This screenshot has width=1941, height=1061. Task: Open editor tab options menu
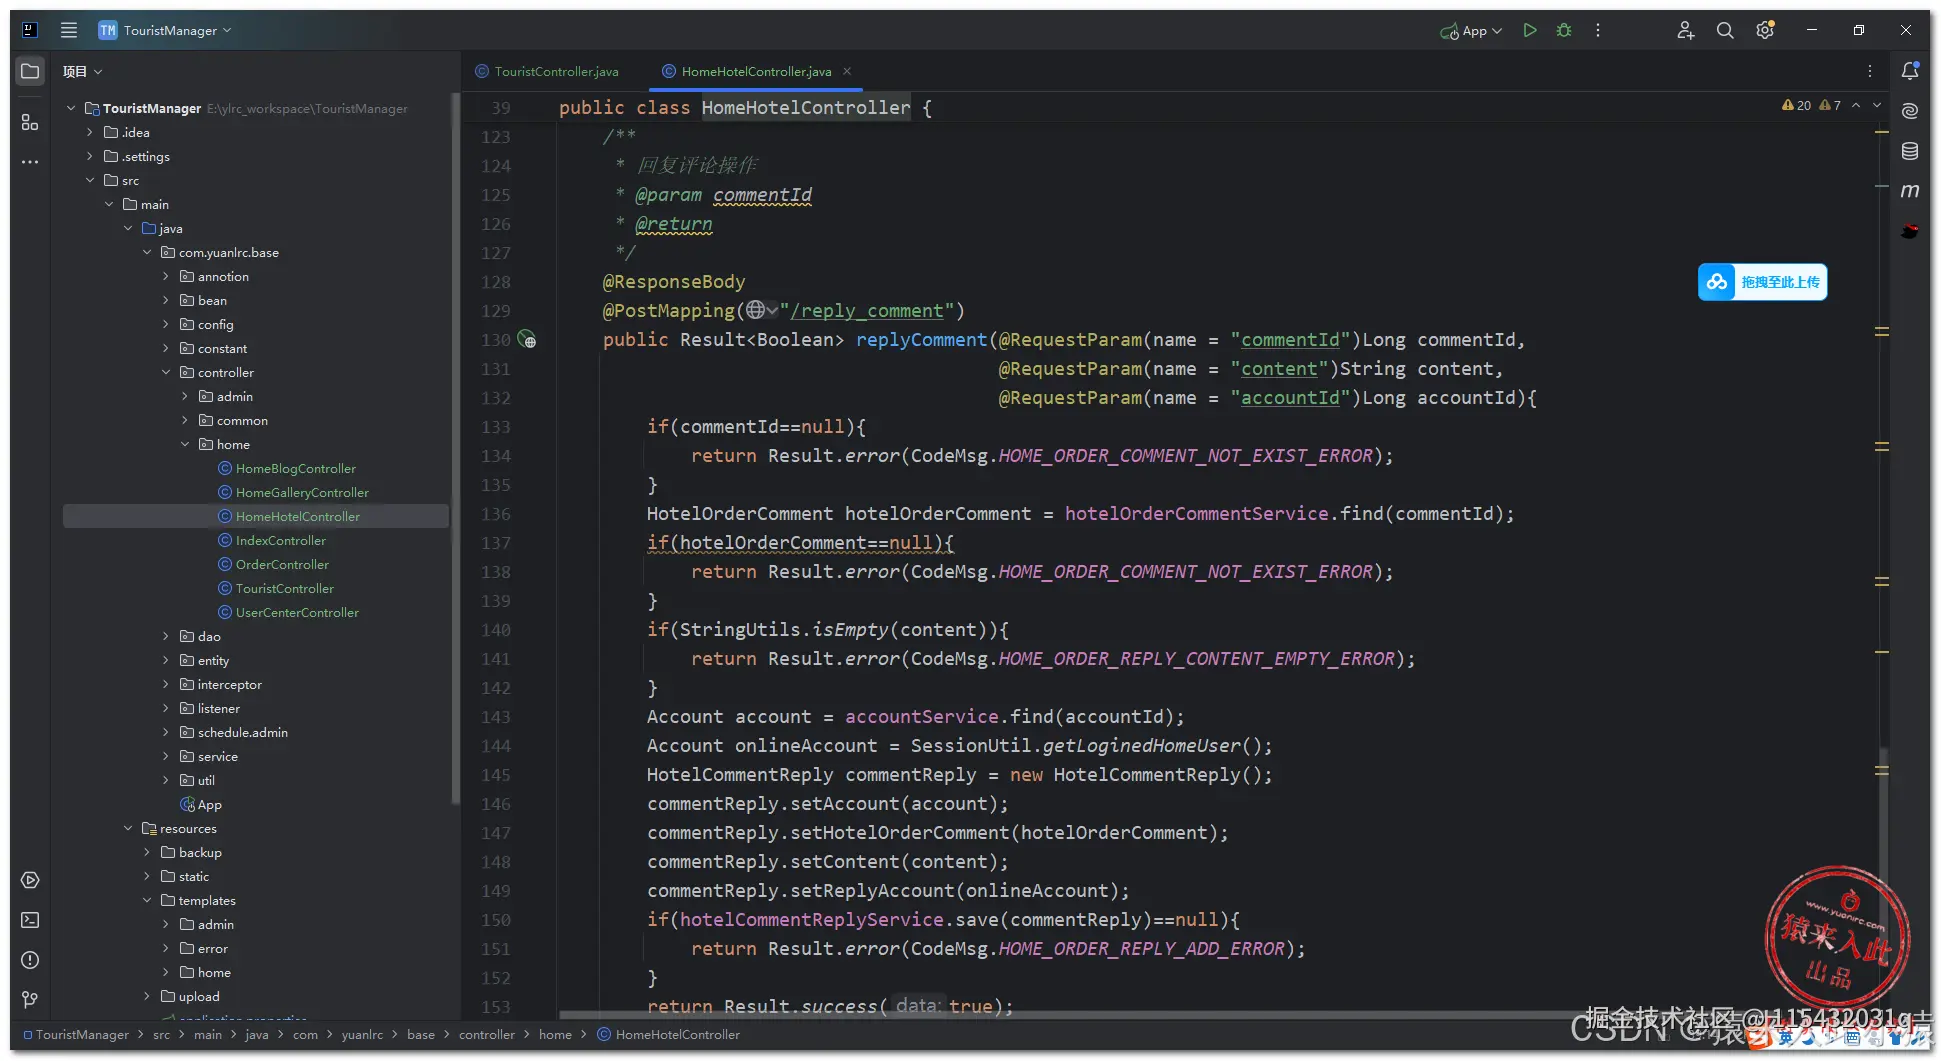[1870, 71]
